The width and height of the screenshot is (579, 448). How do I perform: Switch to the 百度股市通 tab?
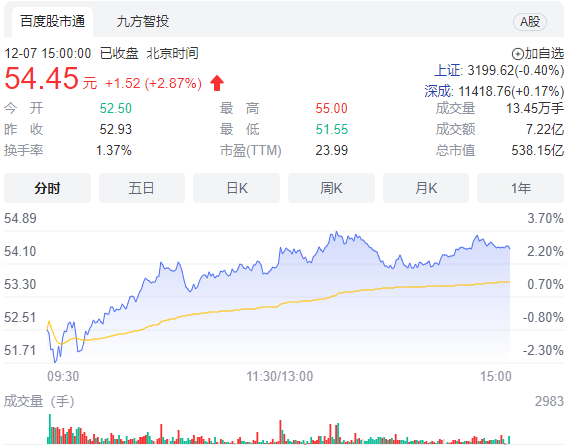(52, 21)
